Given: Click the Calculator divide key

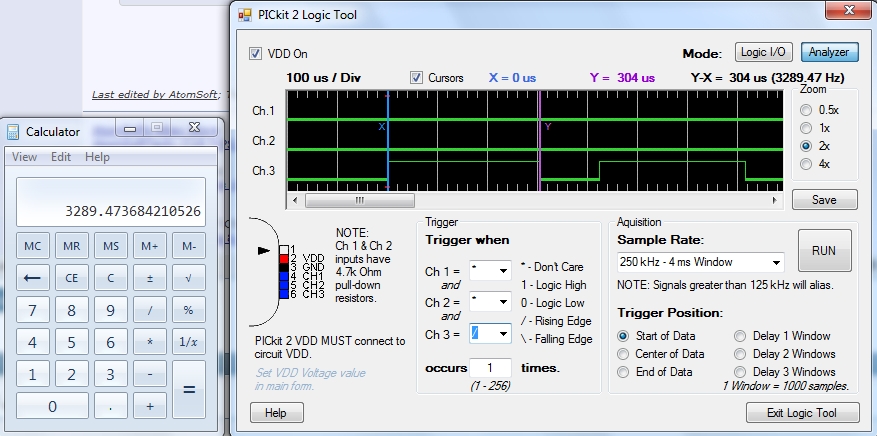Looking at the screenshot, I should click(x=149, y=310).
